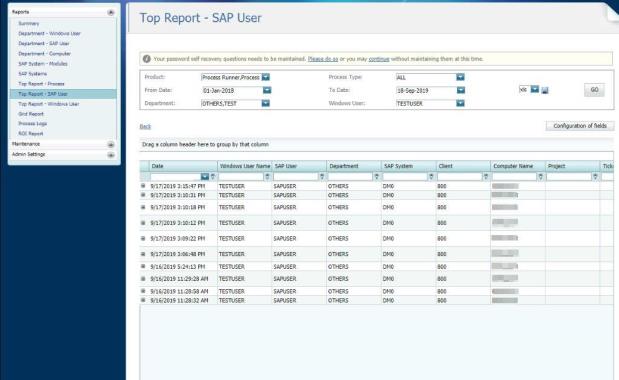Open filter menu icon for SAP User column
619x380 pixels.
coord(322,176)
